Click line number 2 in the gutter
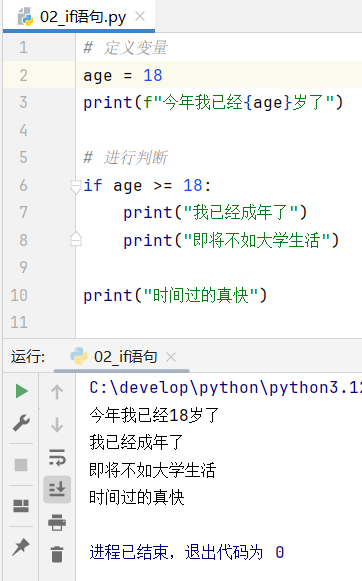The height and width of the screenshot is (581, 362). point(23,75)
